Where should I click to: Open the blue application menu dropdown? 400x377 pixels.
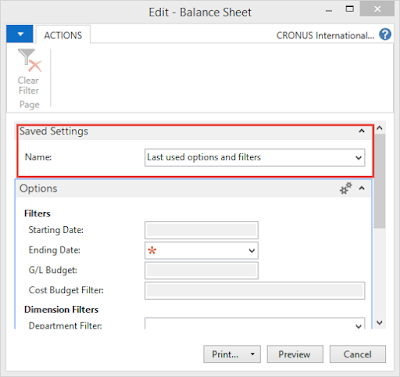pyautogui.click(x=20, y=34)
